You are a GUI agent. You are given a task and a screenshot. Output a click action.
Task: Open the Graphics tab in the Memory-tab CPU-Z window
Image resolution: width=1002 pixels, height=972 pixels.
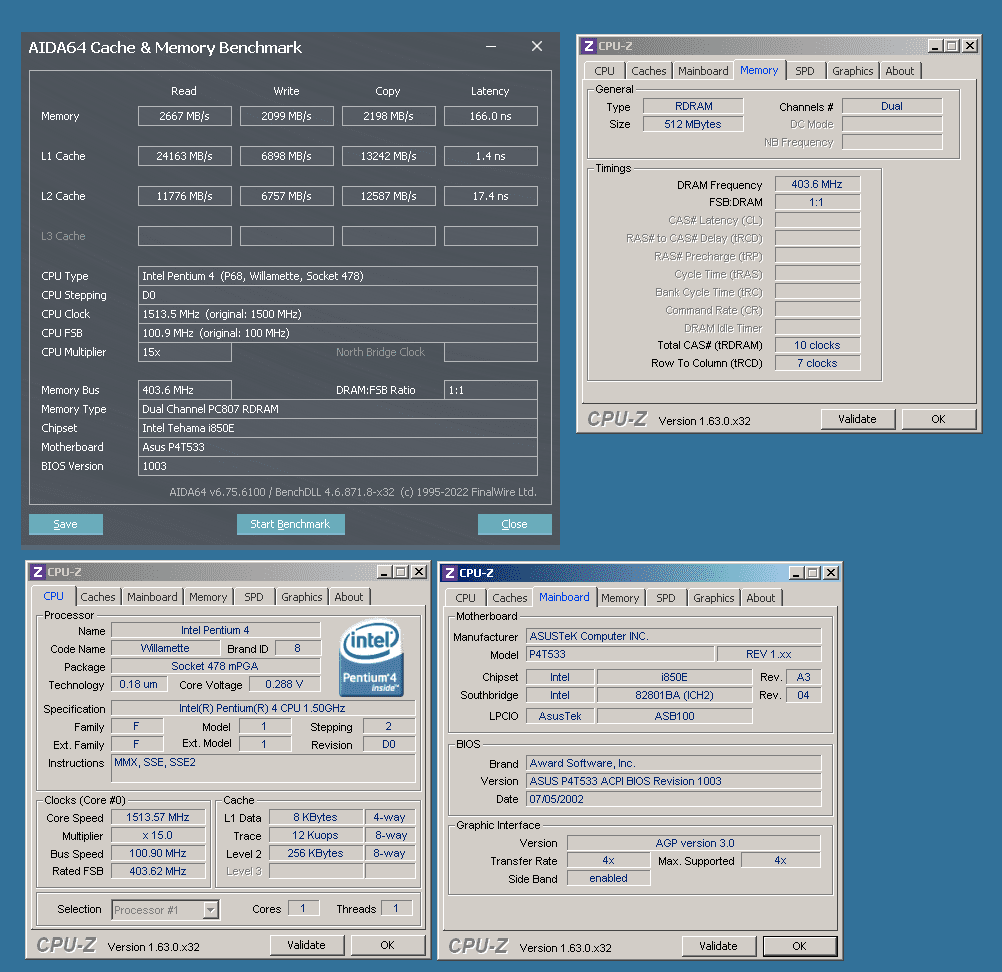tap(852, 71)
